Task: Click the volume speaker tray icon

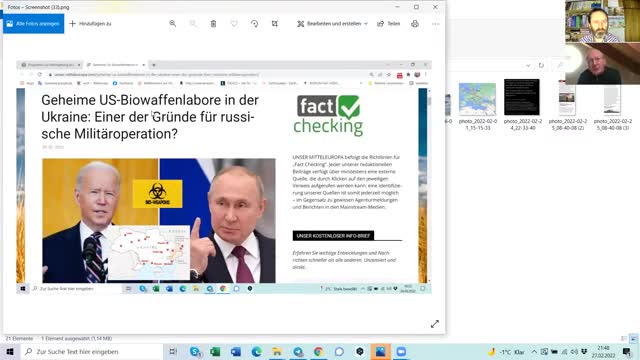Action: point(574,352)
